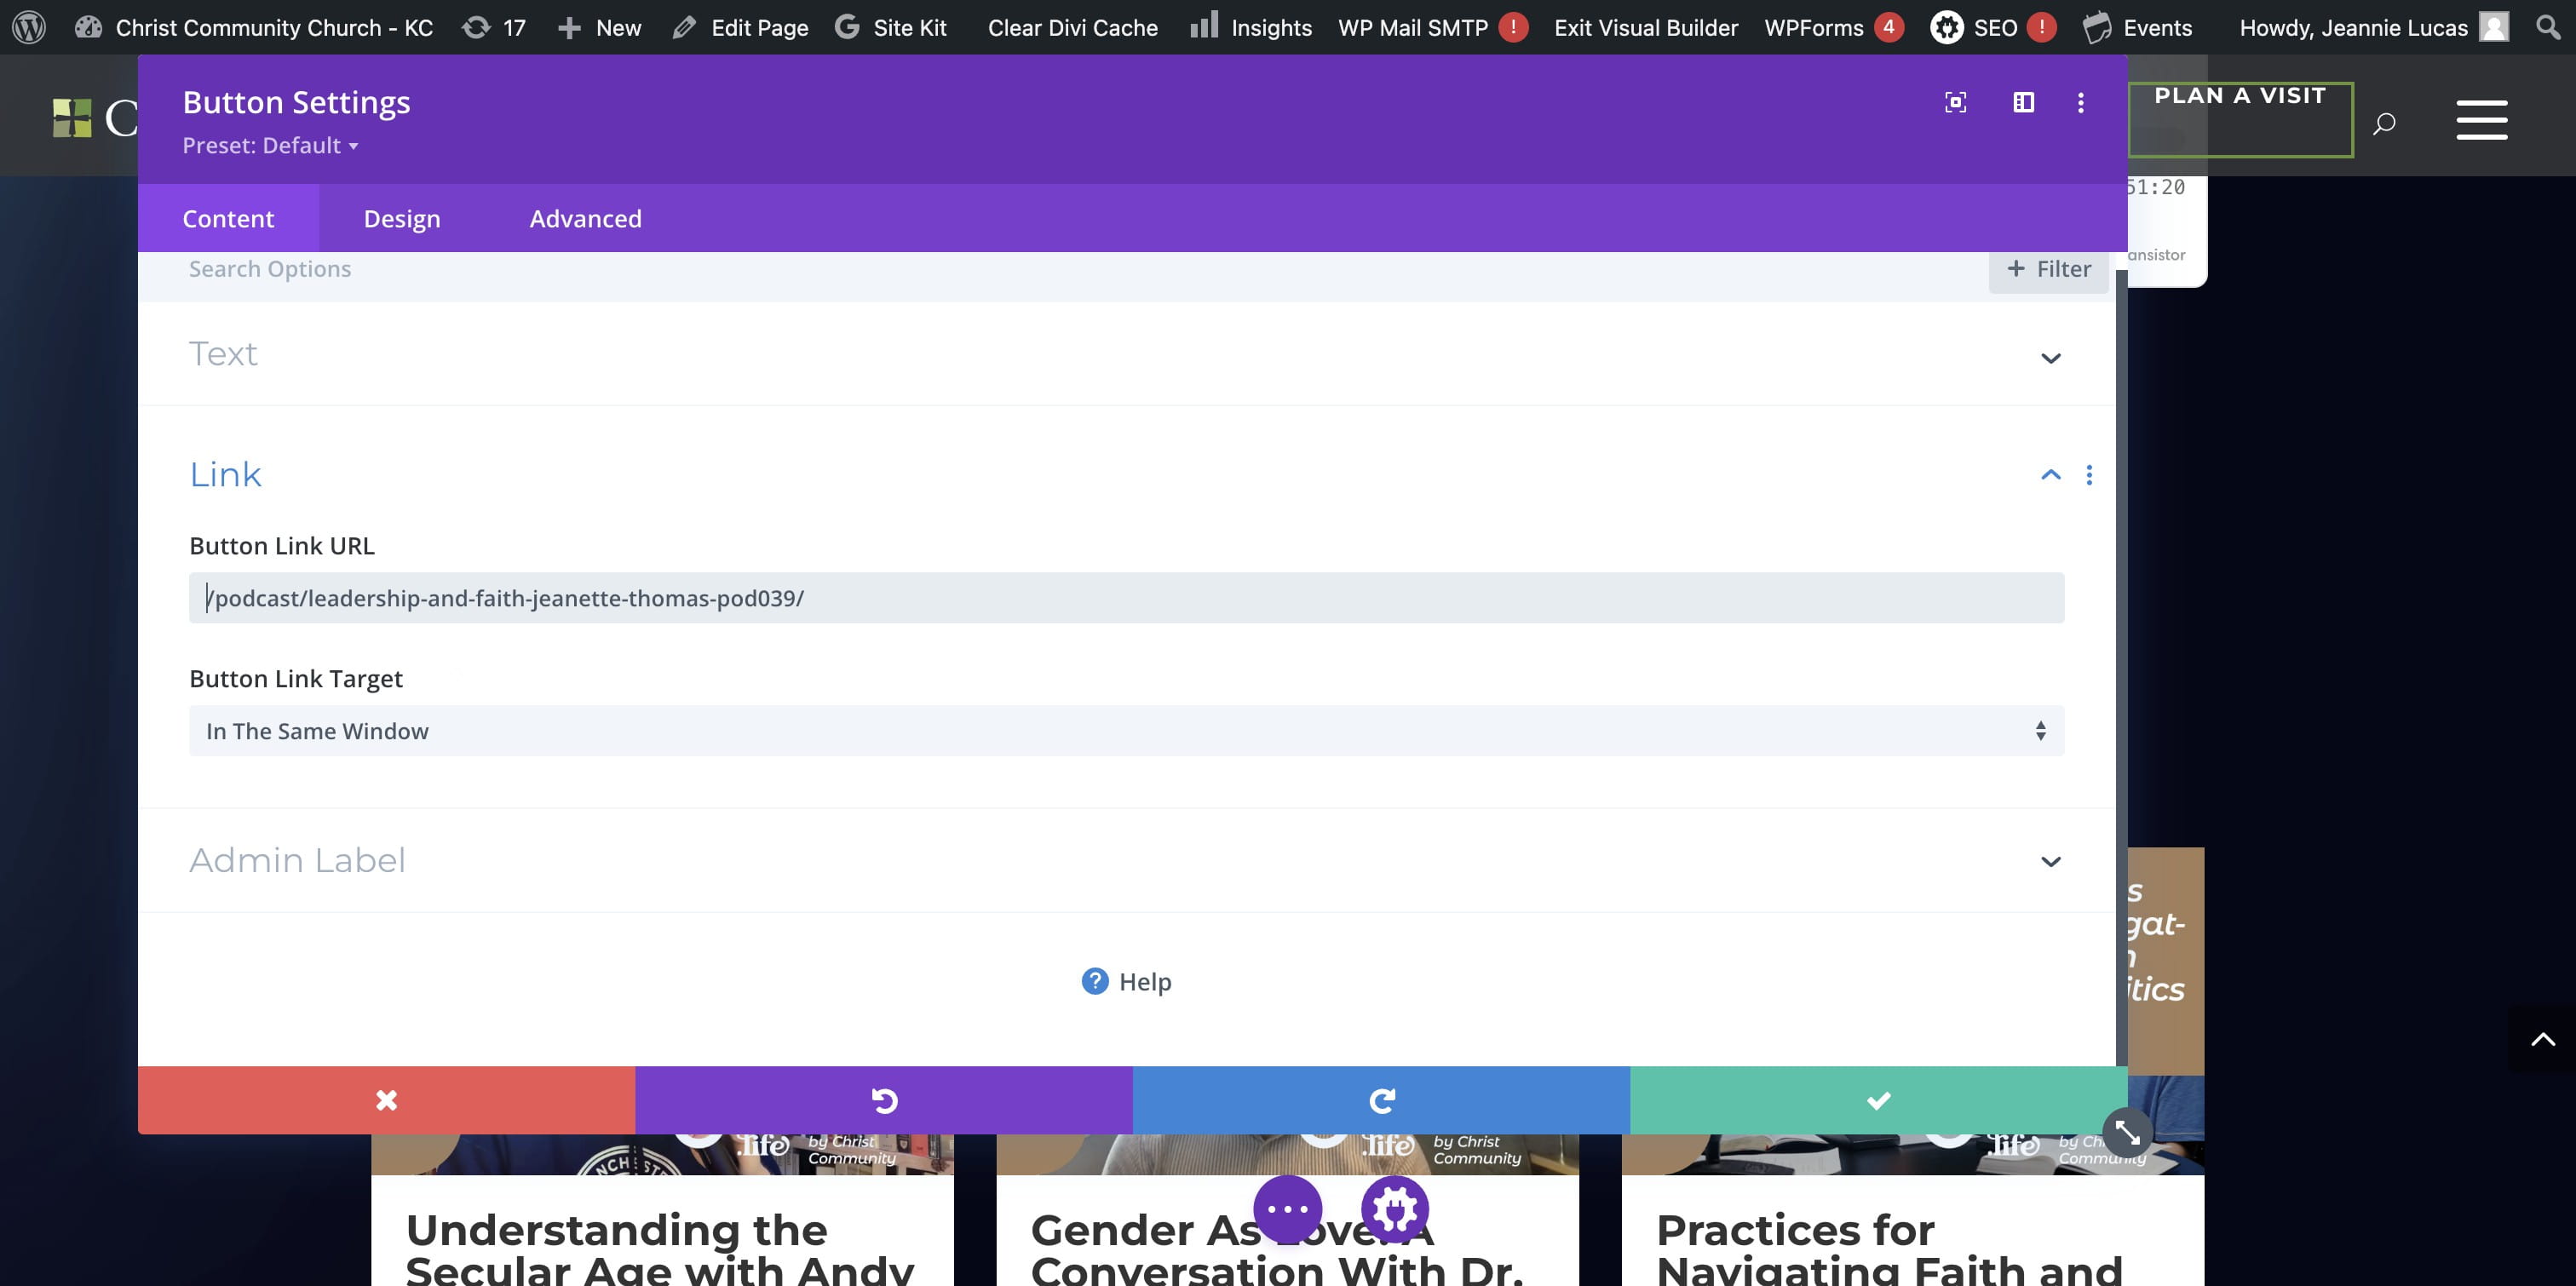Click the Button Link URL label
The width and height of the screenshot is (2576, 1286).
282,546
